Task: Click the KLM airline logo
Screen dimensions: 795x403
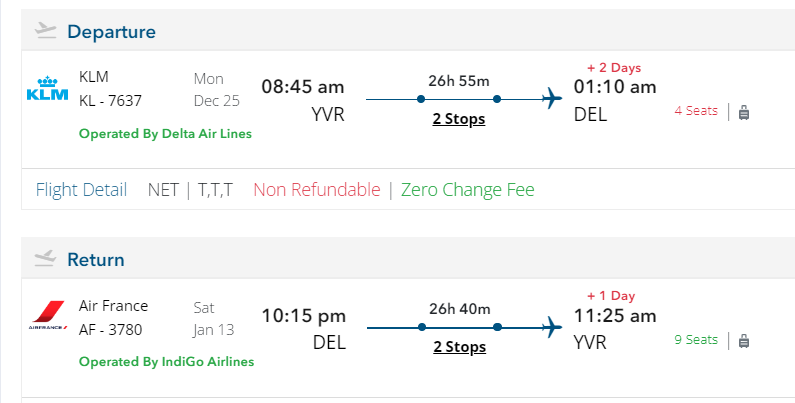Action: pos(46,90)
